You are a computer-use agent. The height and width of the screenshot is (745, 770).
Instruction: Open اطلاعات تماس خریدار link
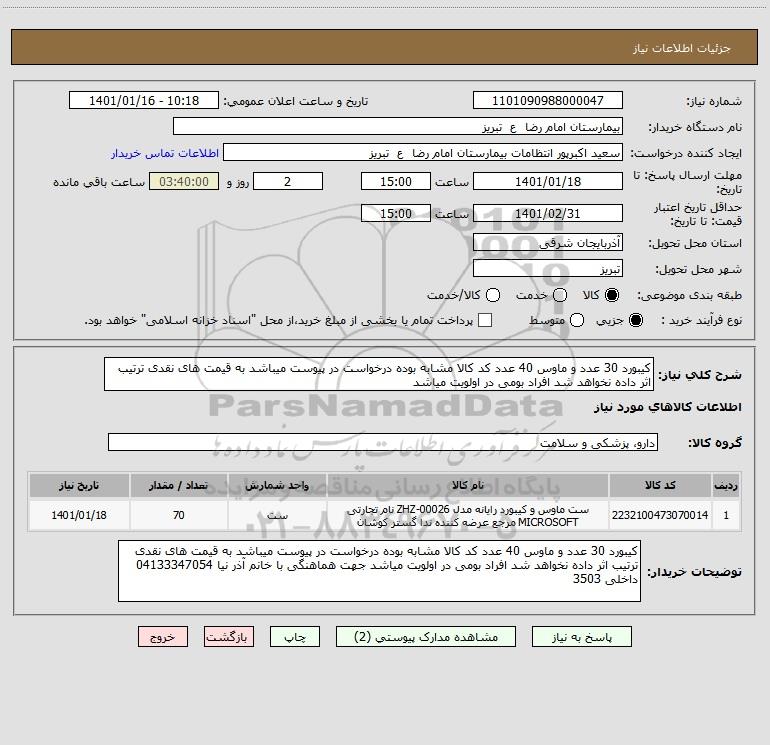(165, 153)
